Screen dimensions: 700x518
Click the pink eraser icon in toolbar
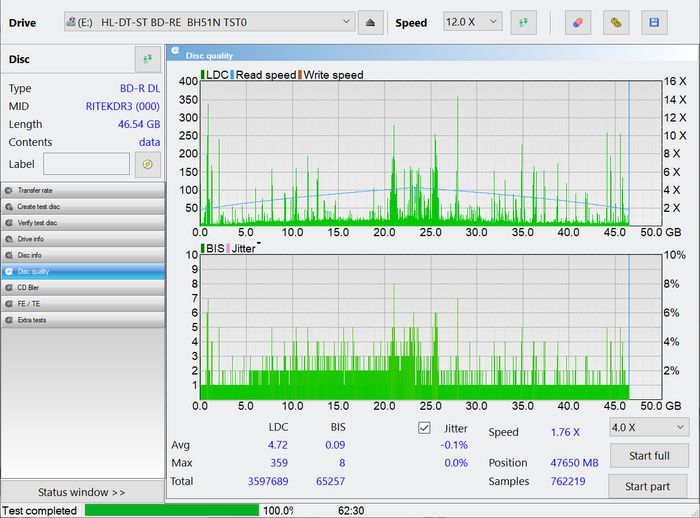click(x=580, y=22)
